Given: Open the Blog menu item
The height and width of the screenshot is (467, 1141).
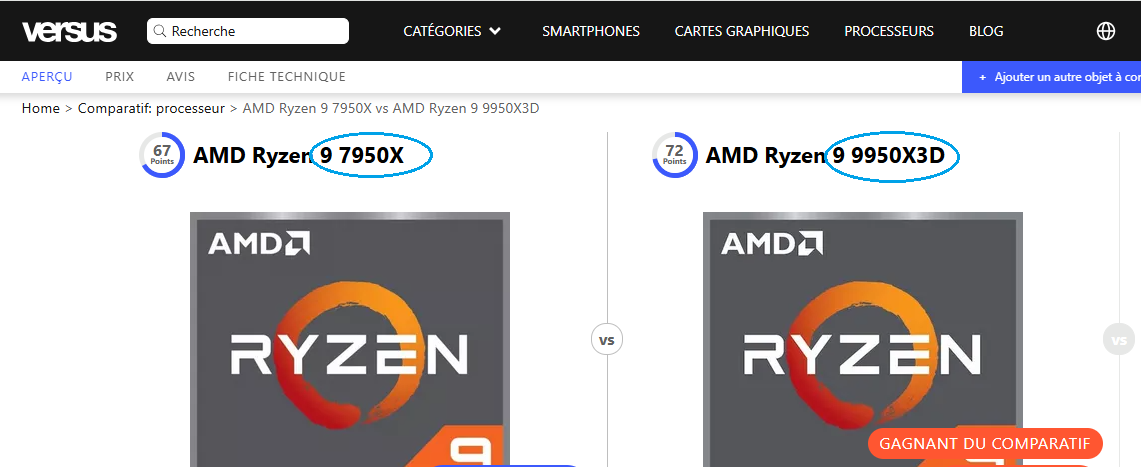Looking at the screenshot, I should 986,31.
